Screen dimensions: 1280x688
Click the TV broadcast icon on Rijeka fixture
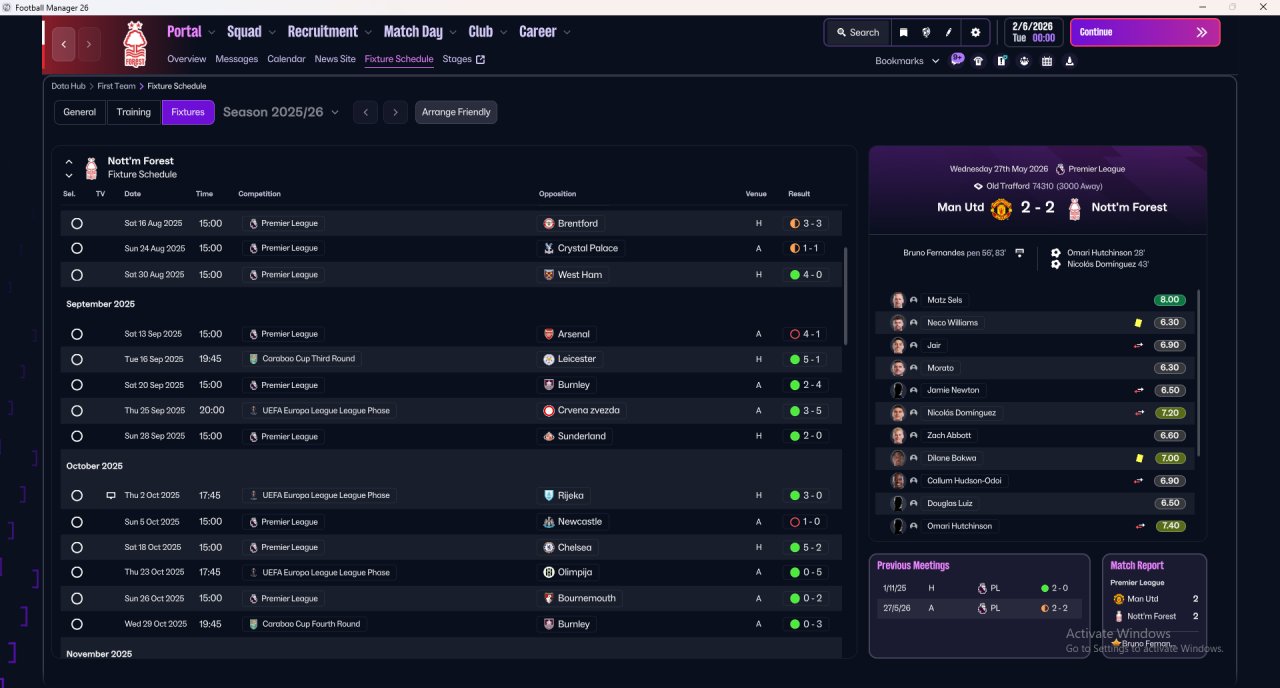pos(111,496)
